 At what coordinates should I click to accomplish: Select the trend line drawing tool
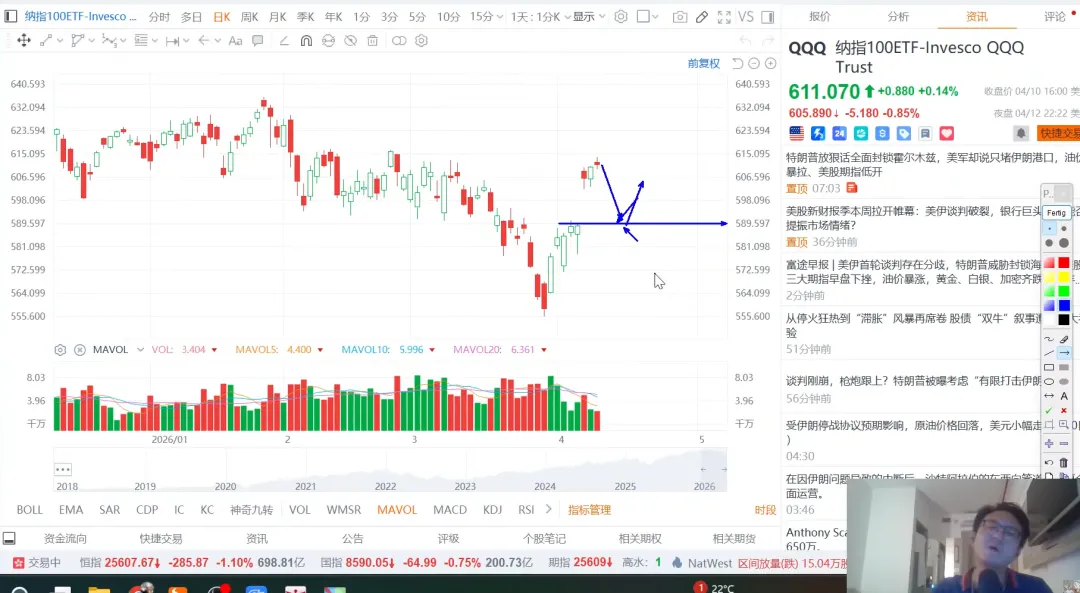[46, 41]
